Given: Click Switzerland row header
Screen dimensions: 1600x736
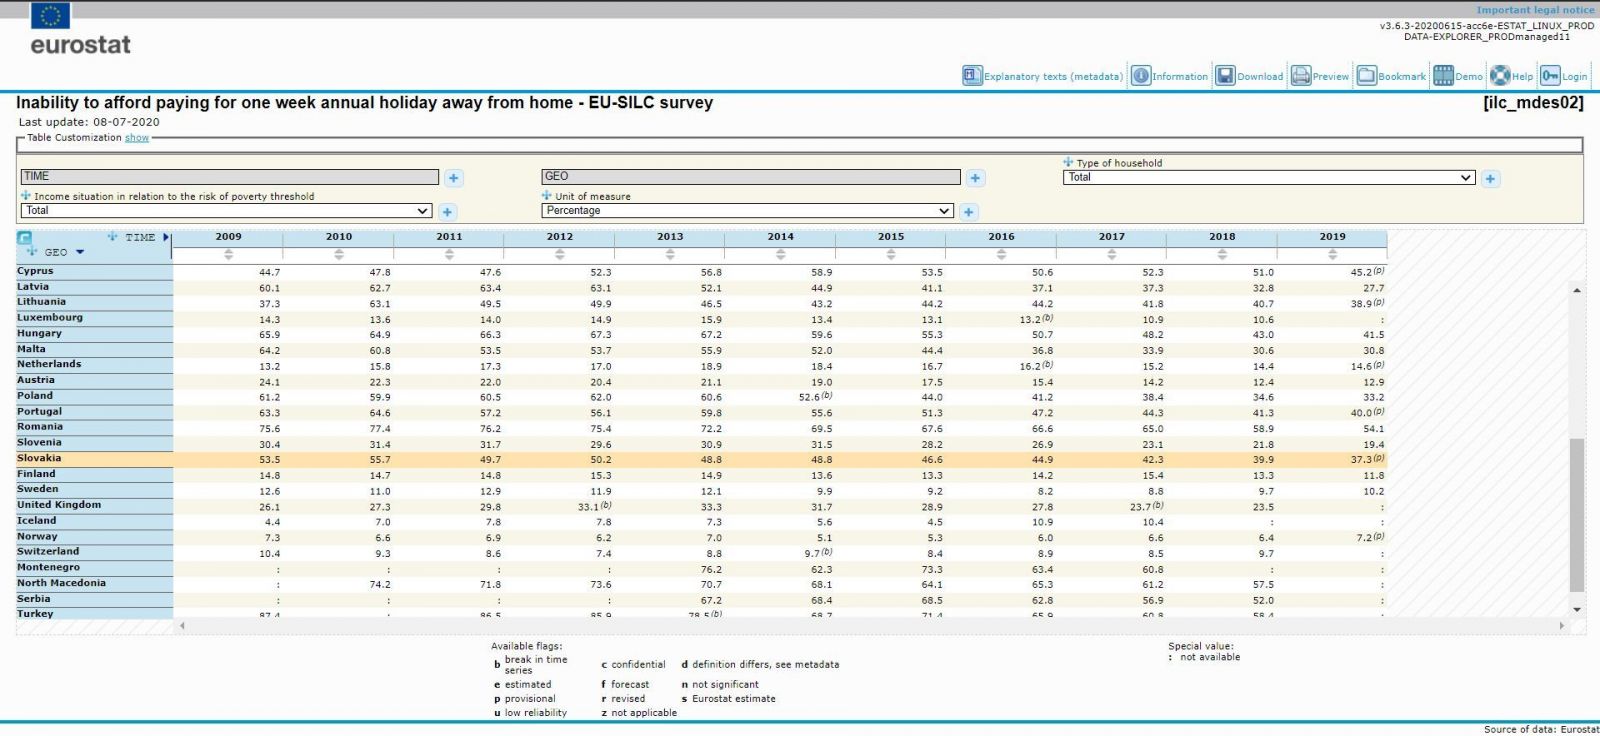Looking at the screenshot, I should click(x=95, y=552).
